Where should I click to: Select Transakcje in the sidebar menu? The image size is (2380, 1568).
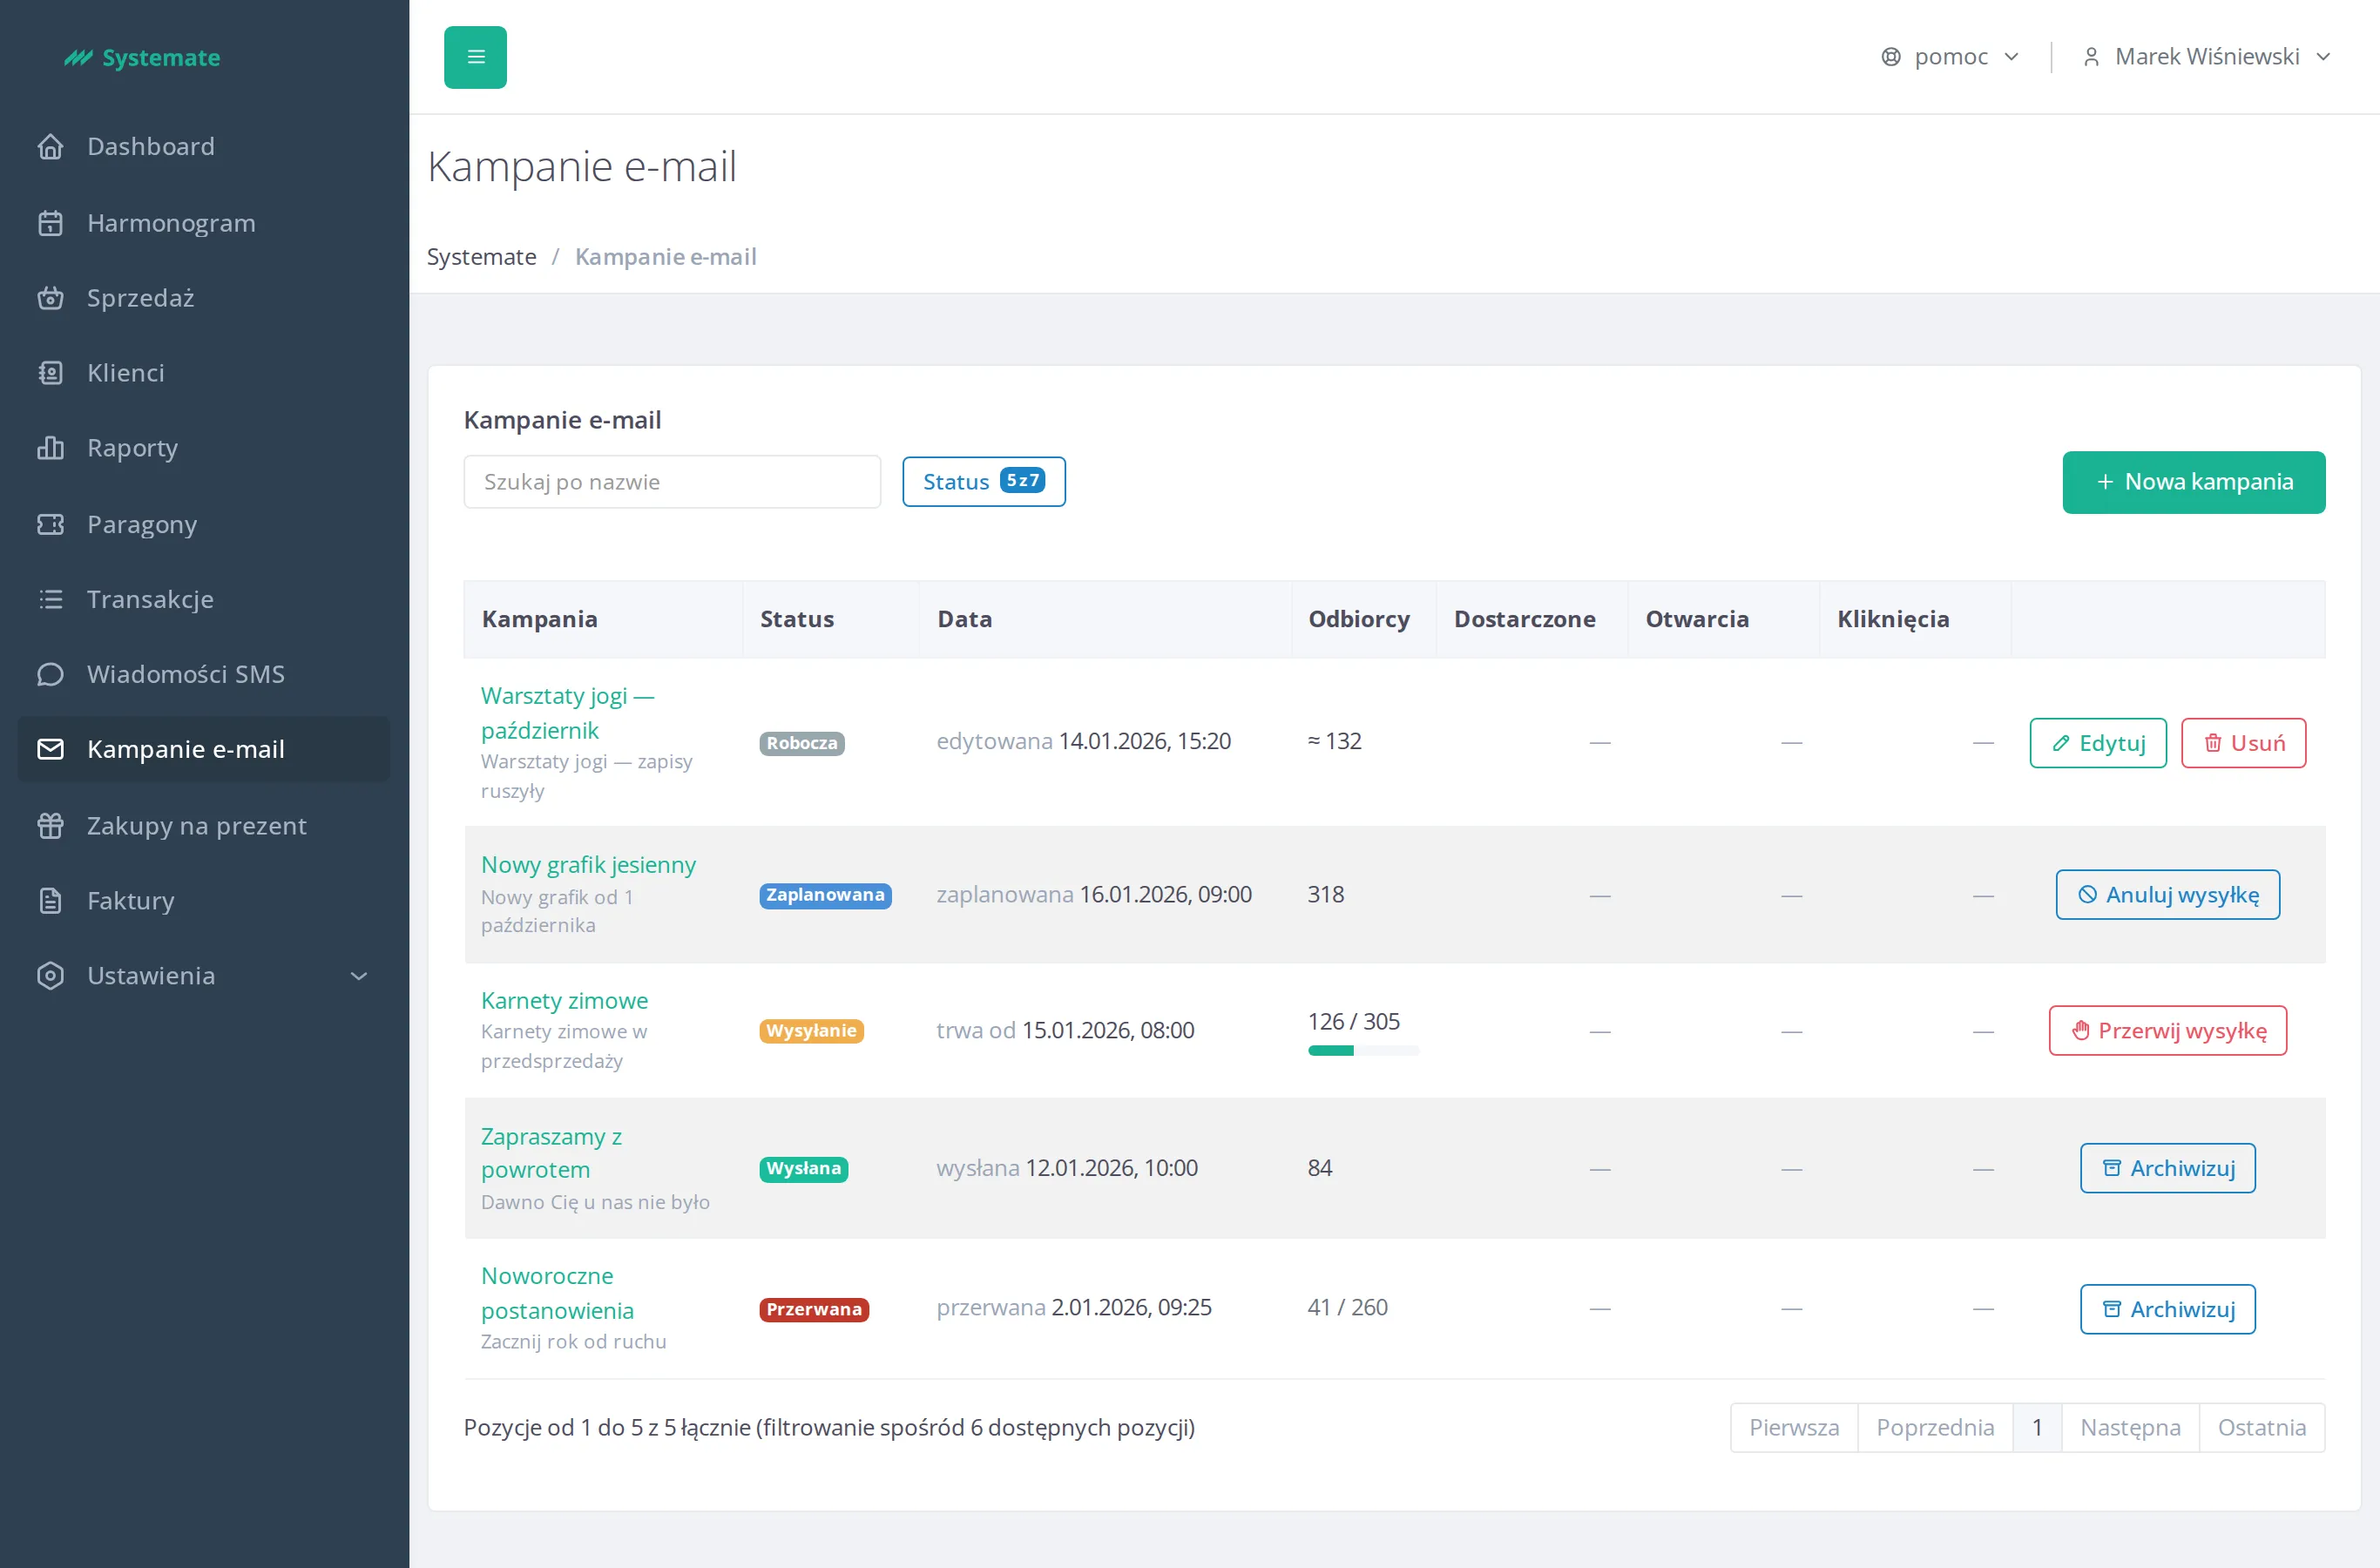point(204,598)
